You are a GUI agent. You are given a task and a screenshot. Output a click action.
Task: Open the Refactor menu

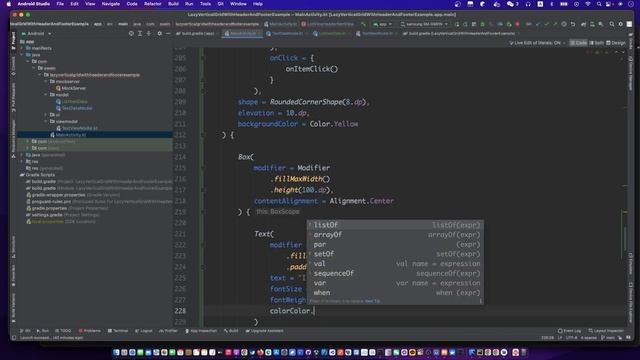coord(153,4)
